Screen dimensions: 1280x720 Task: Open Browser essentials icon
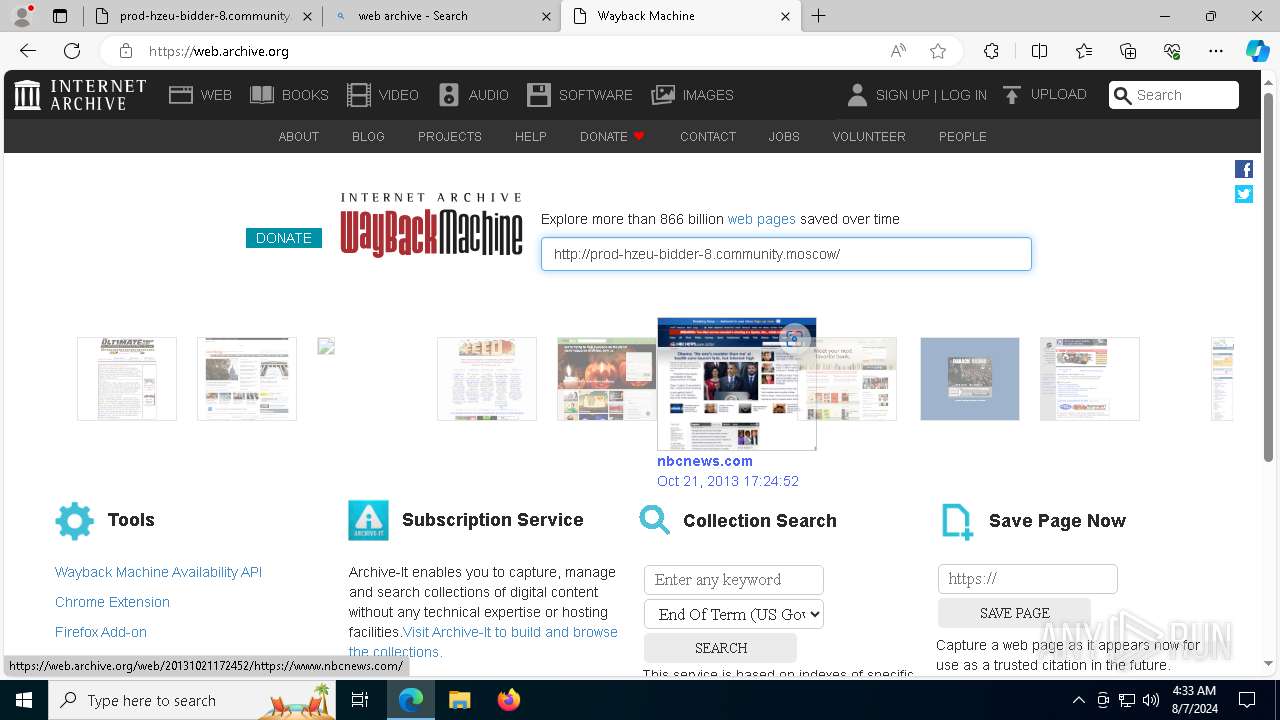click(1172, 51)
